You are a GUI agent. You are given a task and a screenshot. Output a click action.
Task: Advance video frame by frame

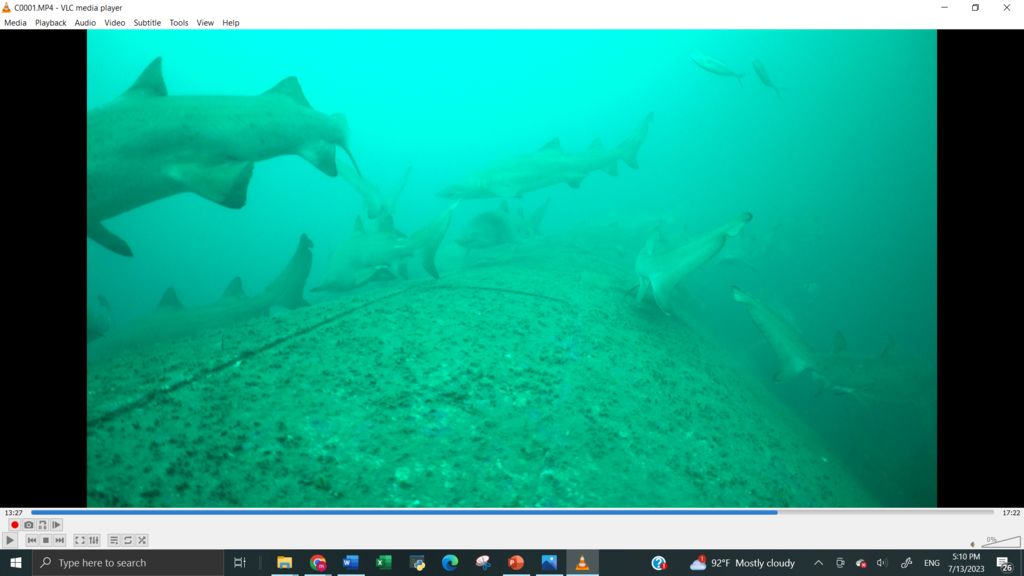56,525
